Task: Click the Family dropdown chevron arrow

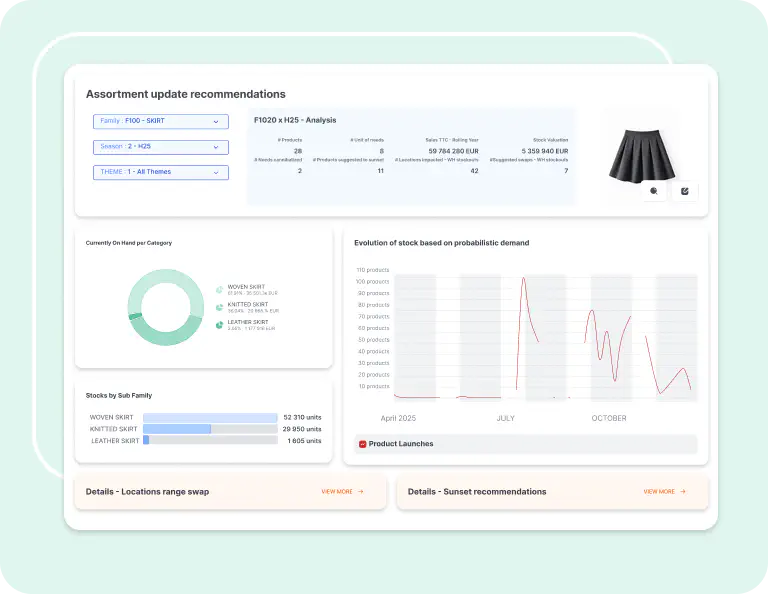Action: tap(216, 121)
